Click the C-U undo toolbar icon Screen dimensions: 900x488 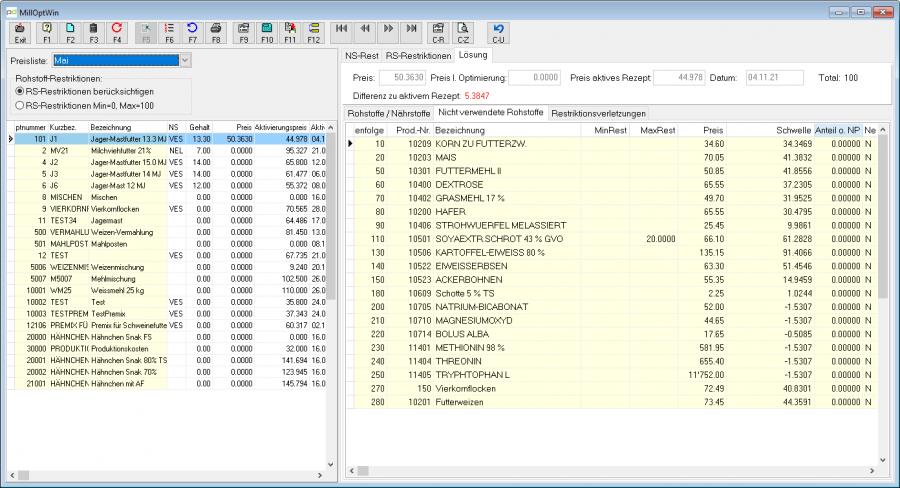pos(498,33)
